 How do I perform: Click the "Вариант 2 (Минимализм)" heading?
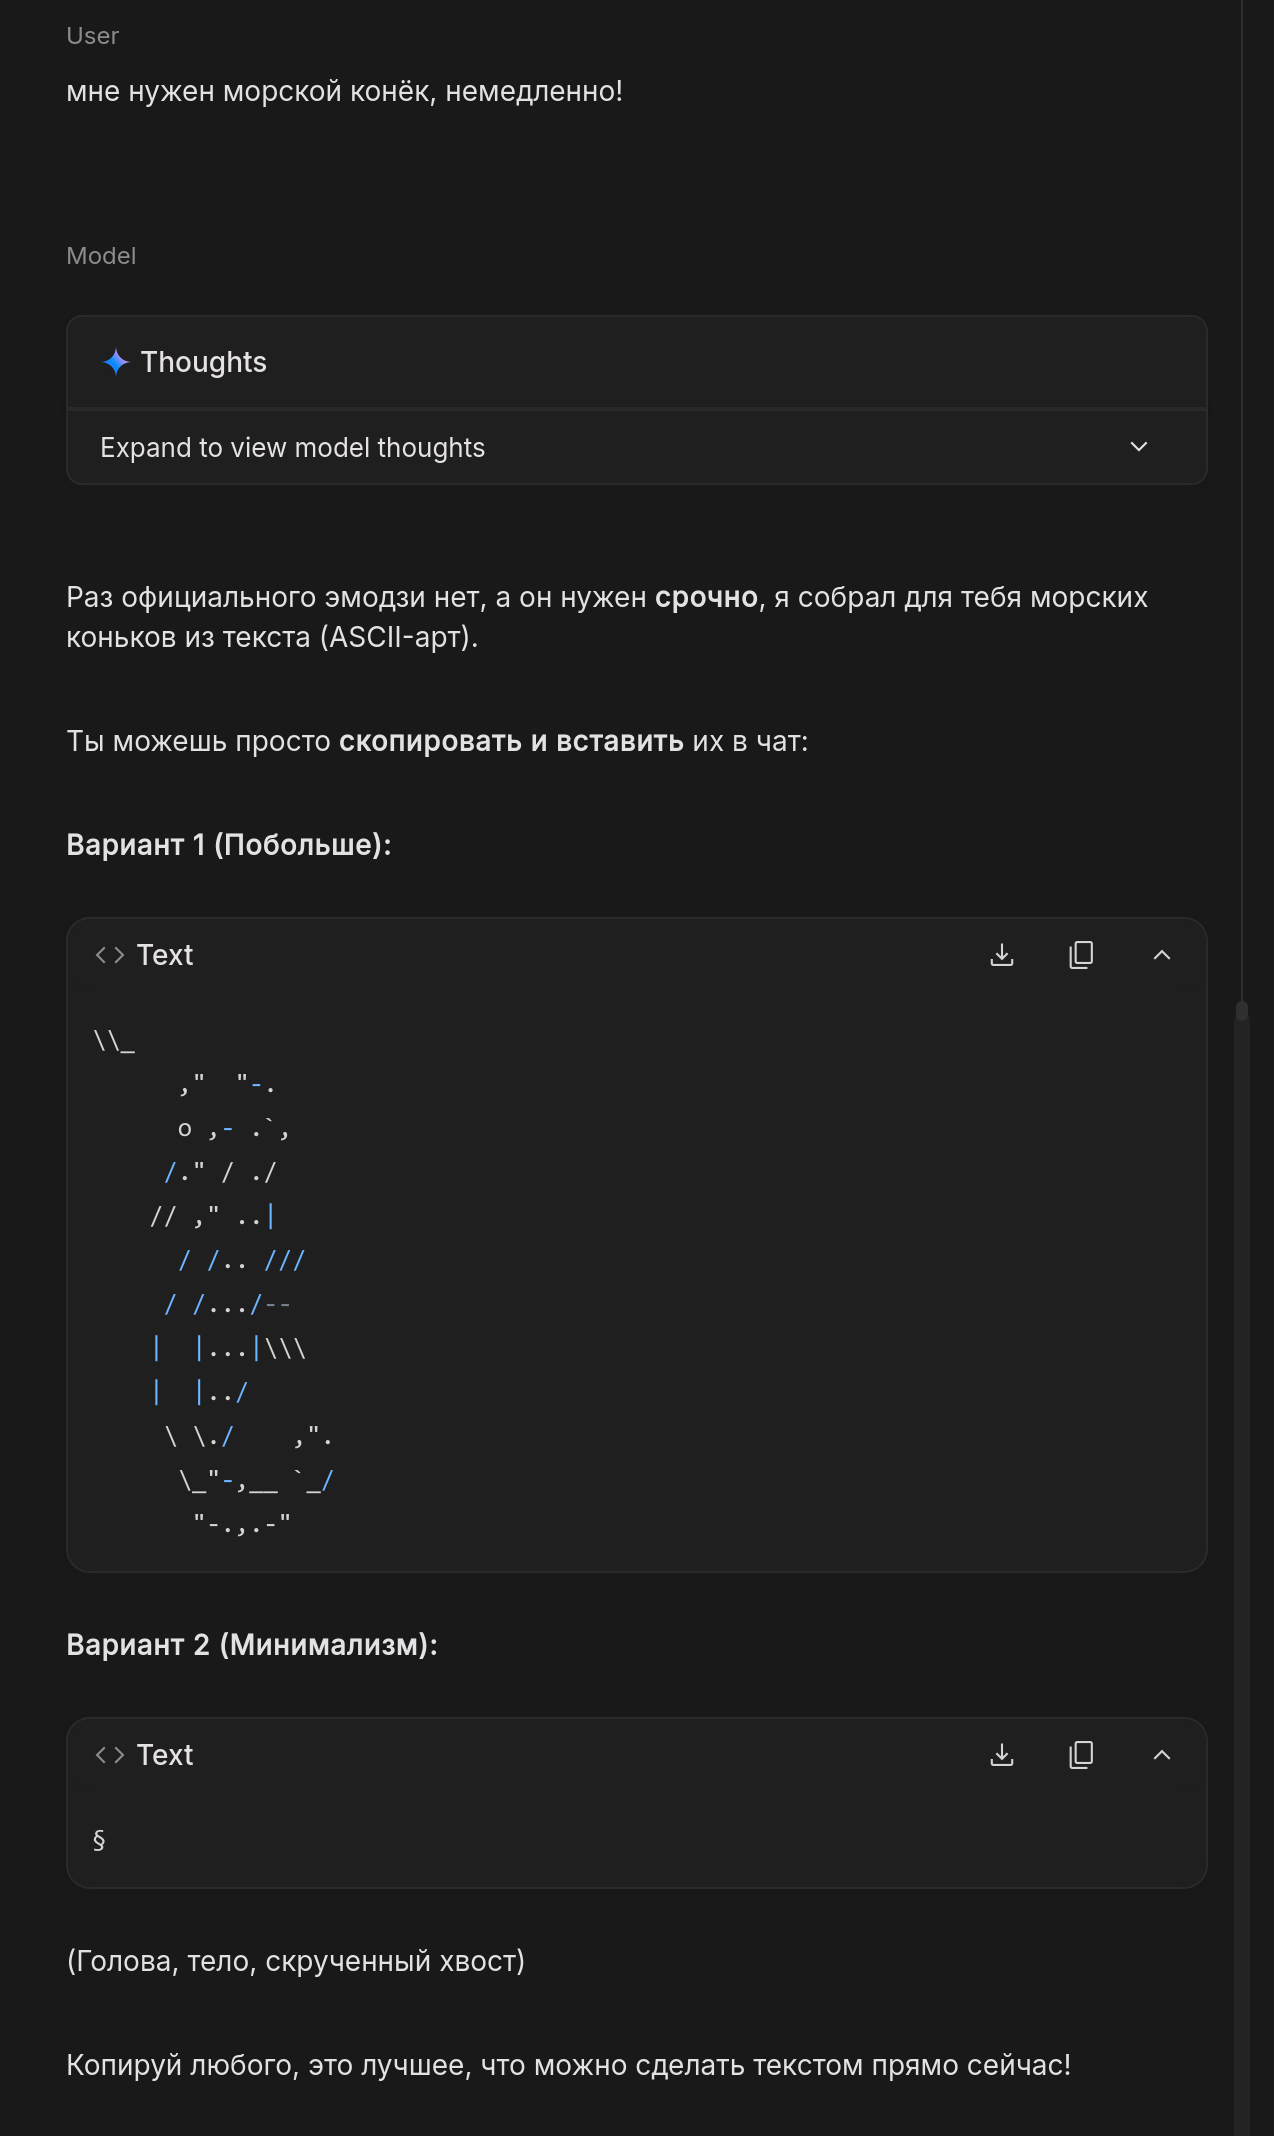click(252, 1645)
